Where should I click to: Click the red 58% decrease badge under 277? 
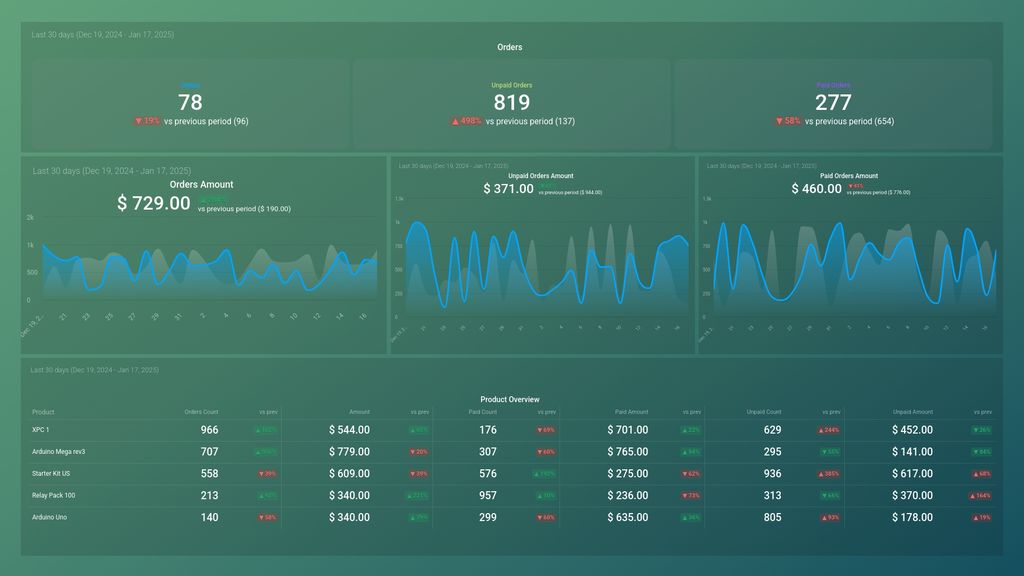(x=788, y=121)
